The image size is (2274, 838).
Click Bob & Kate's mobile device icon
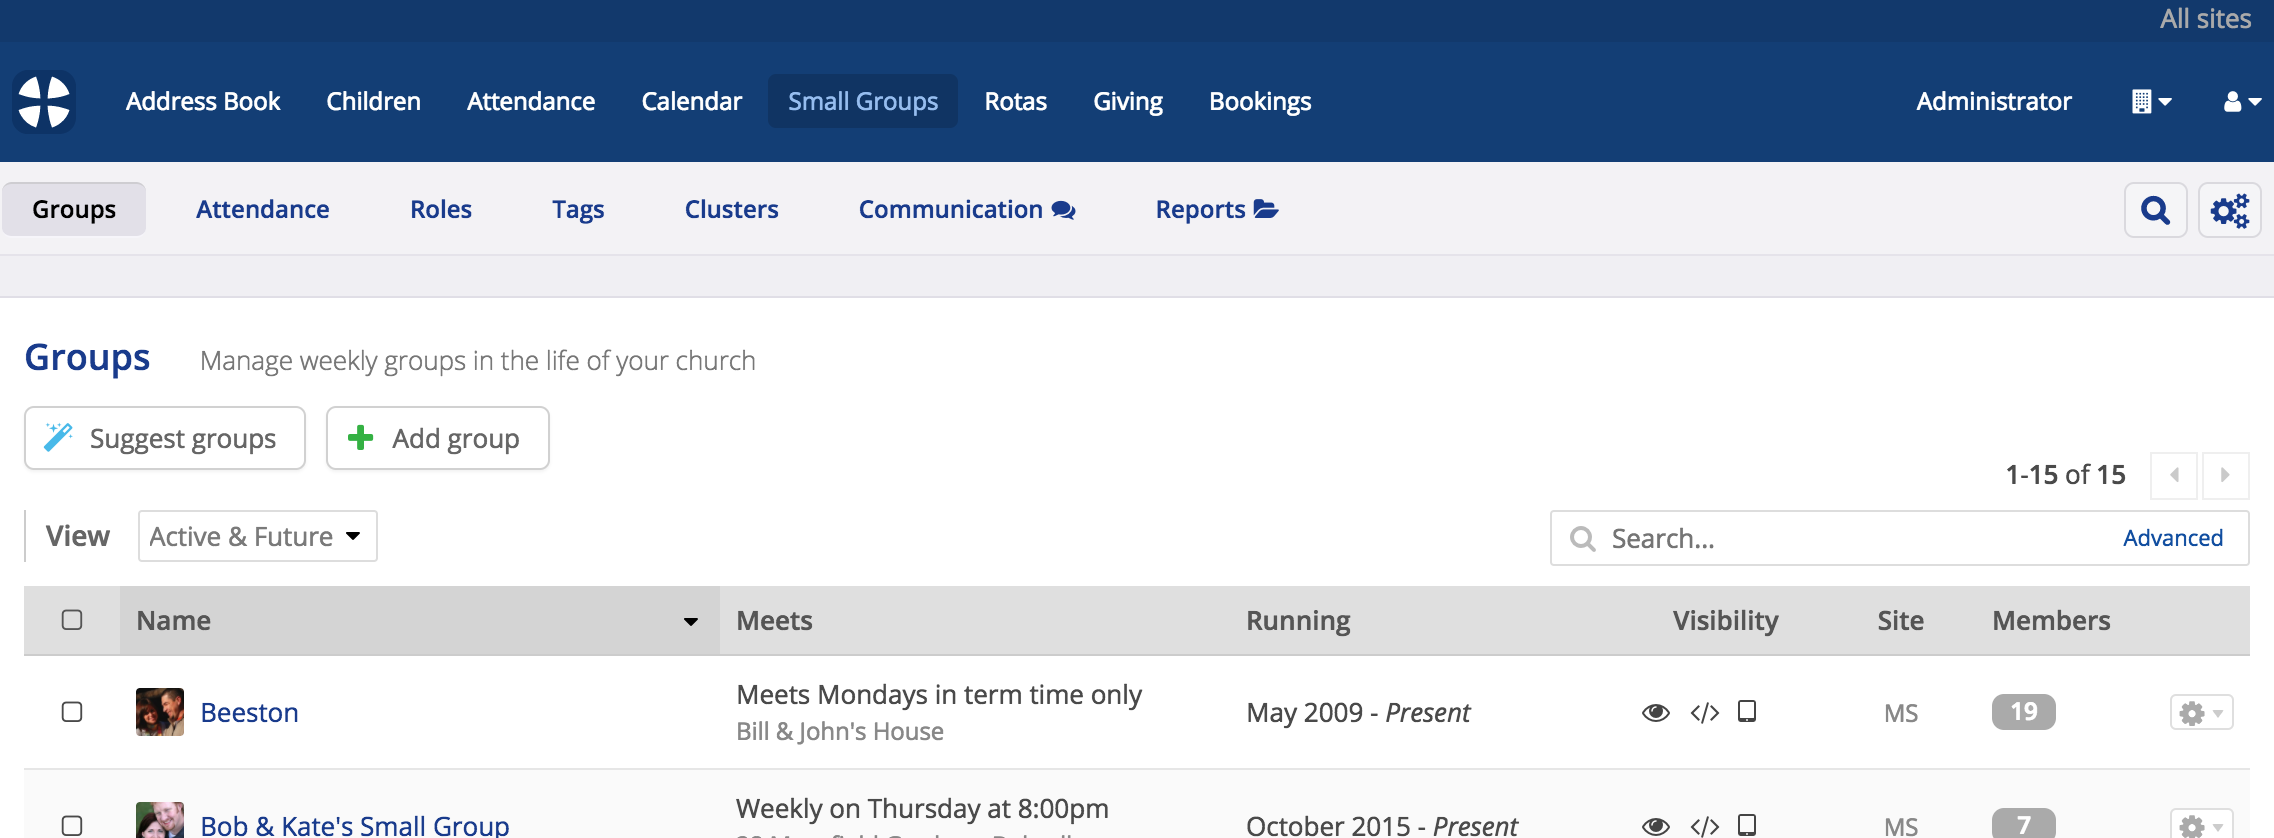pos(1747,824)
